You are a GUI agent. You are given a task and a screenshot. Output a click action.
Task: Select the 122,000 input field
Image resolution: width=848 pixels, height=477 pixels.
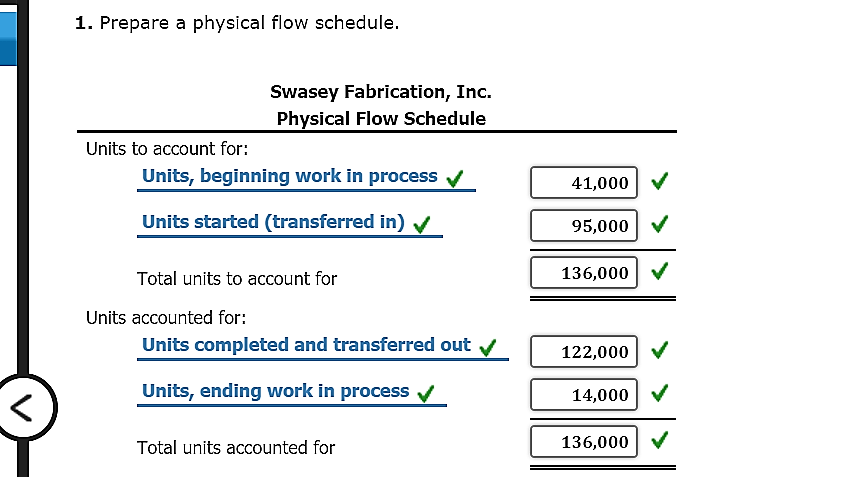[x=584, y=352]
